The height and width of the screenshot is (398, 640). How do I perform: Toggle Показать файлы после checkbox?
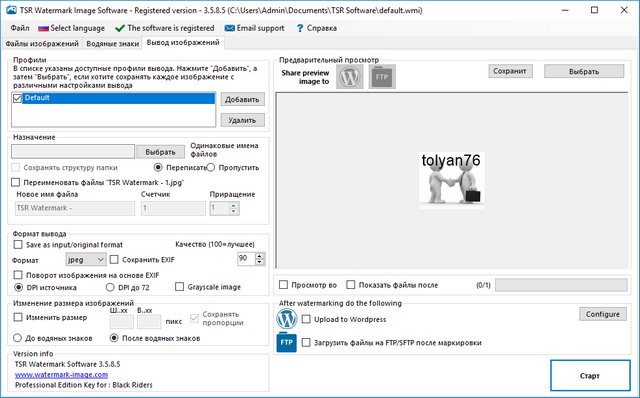coord(351,285)
